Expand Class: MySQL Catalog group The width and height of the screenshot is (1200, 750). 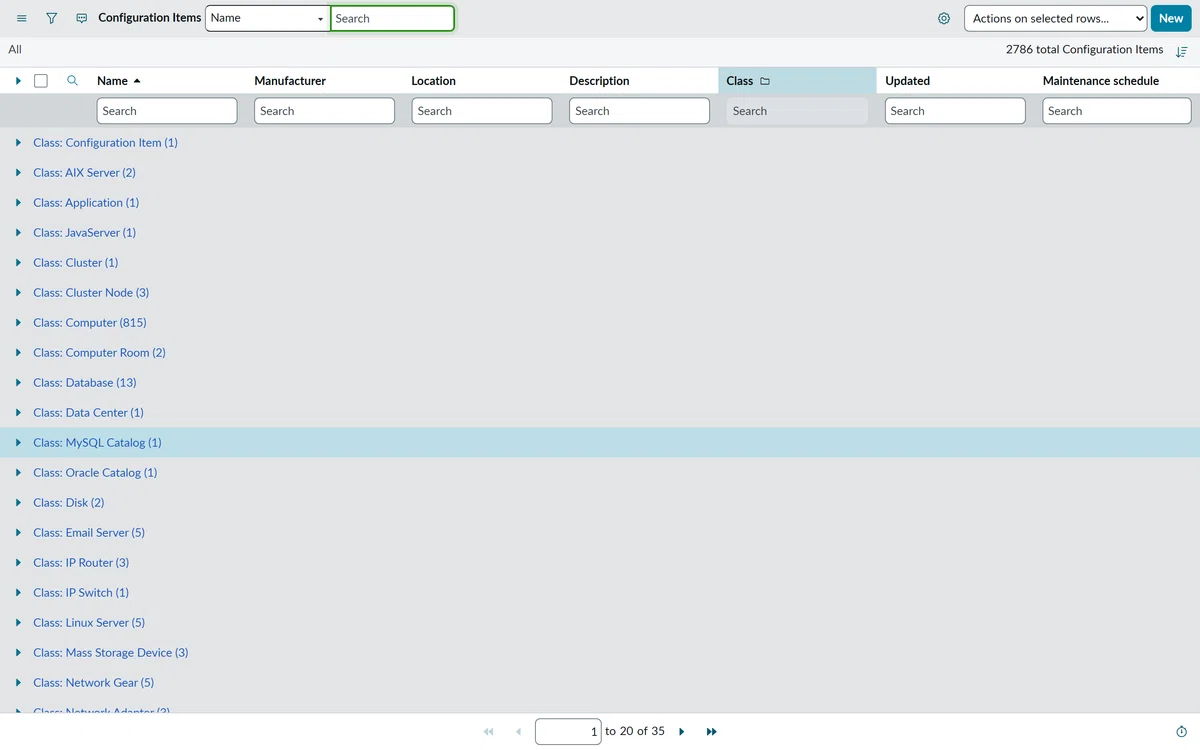click(18, 443)
